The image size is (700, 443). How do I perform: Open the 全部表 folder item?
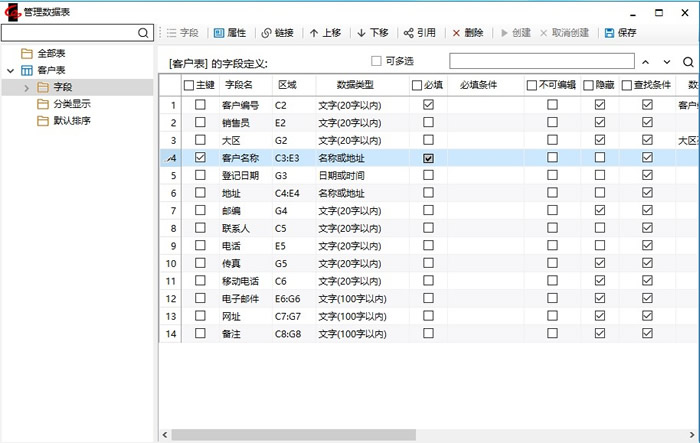(53, 53)
